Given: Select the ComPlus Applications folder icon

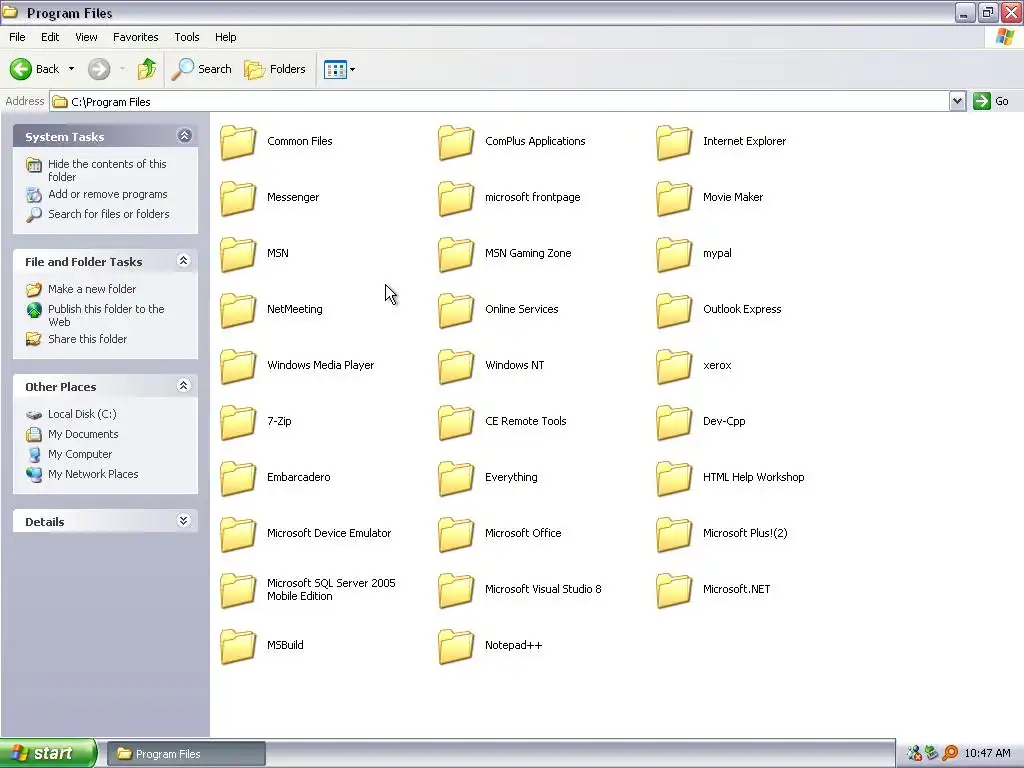Looking at the screenshot, I should coord(456,142).
